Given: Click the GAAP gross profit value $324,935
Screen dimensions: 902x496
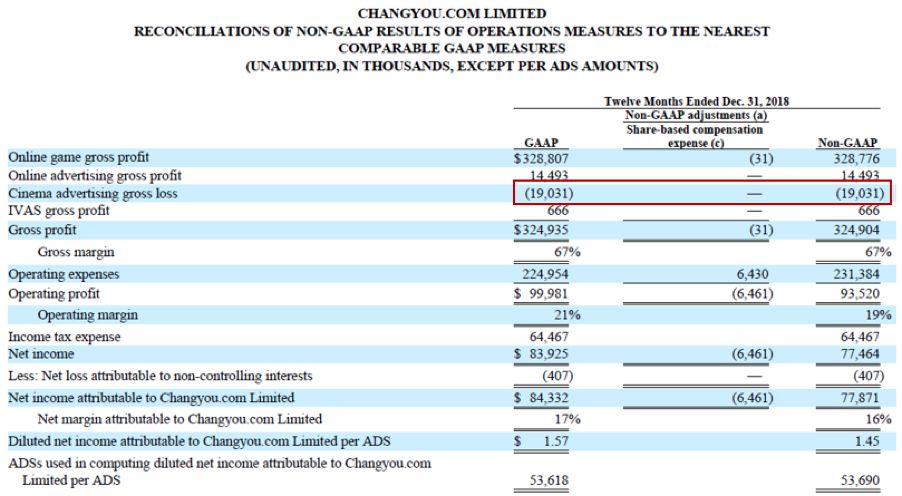Looking at the screenshot, I should (x=543, y=230).
